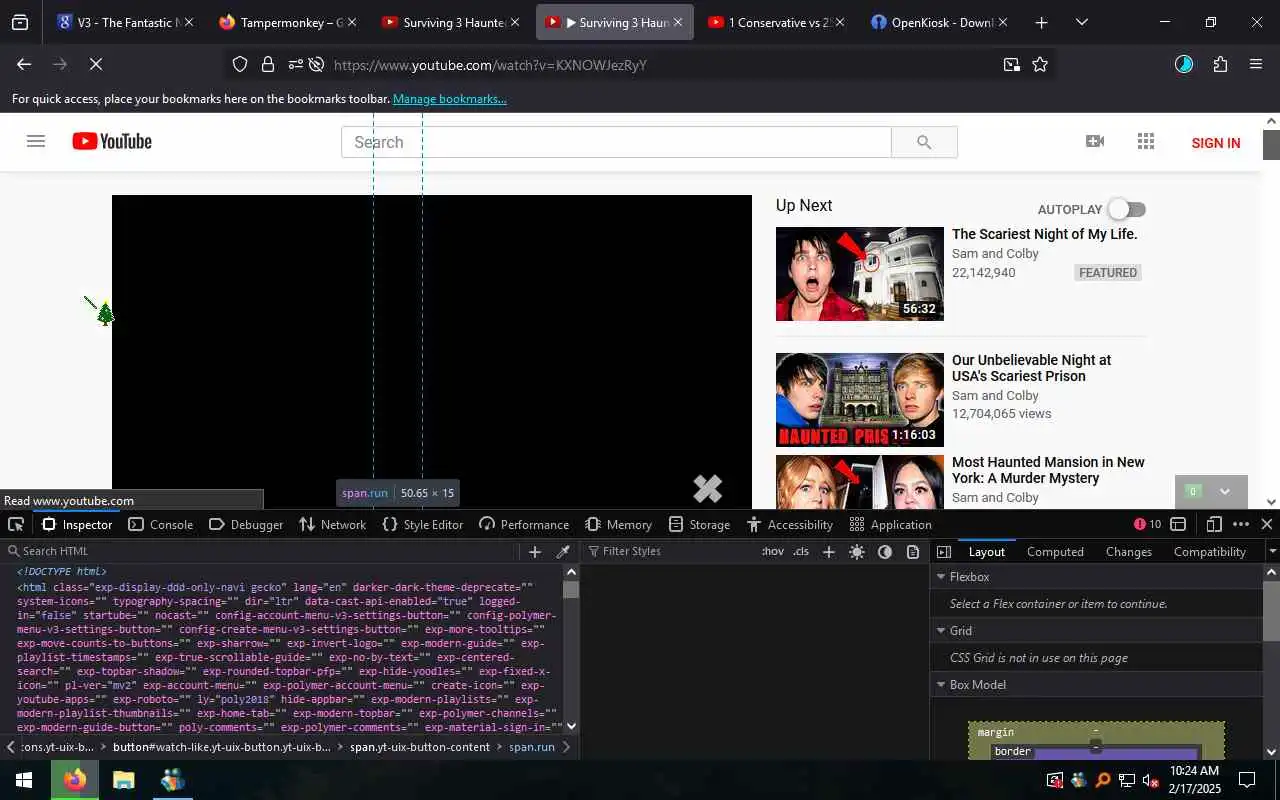Open the Dark Reader extension icon
The height and width of the screenshot is (800, 1280).
point(1184,64)
